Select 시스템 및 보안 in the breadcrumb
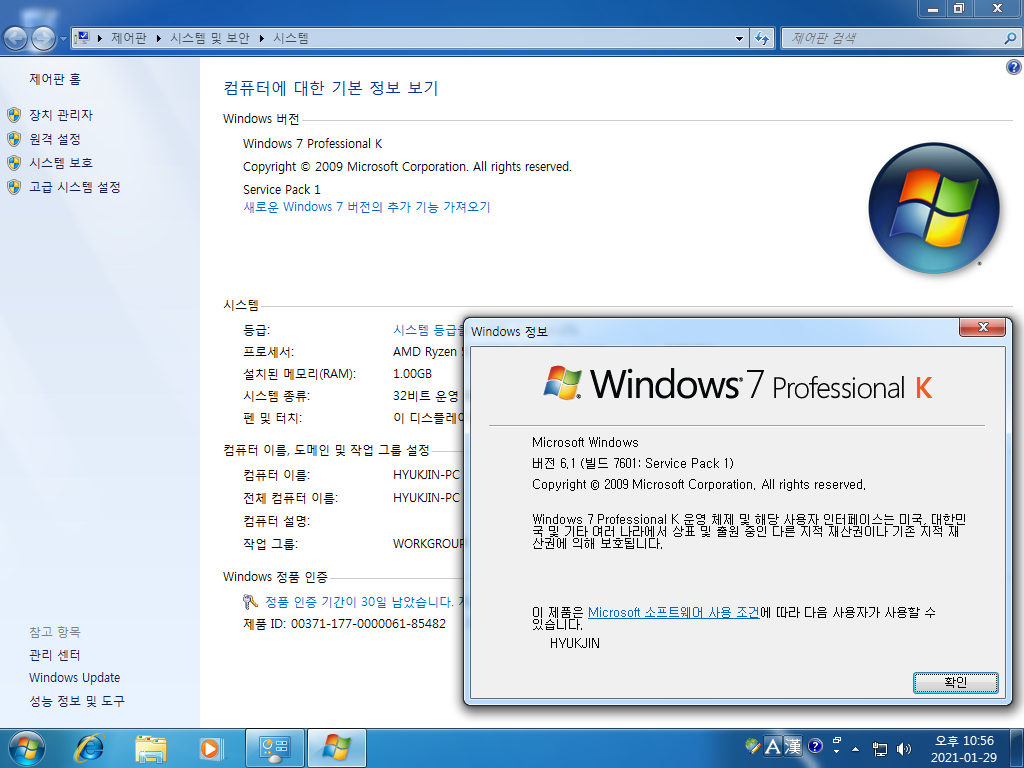 click(x=210, y=38)
